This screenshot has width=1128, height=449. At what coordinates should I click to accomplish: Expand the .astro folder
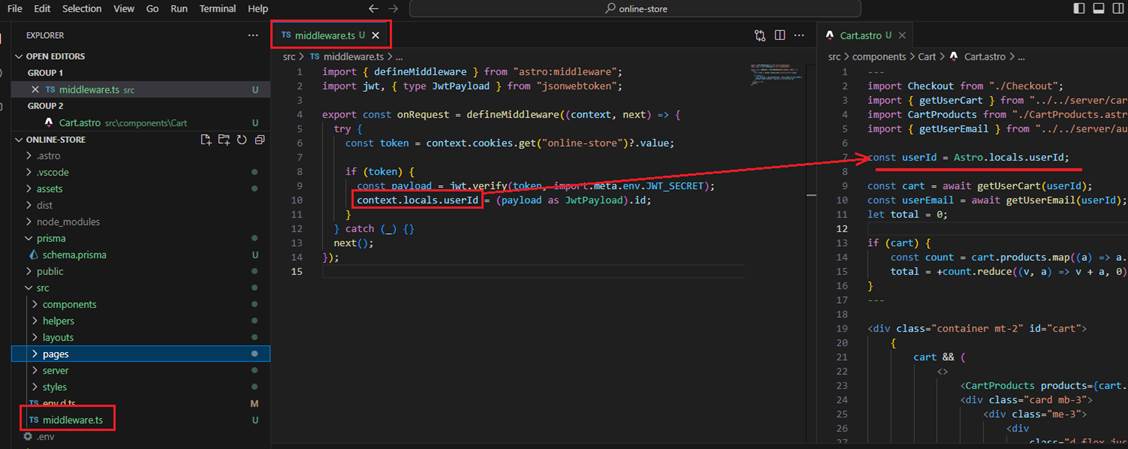pos(29,156)
